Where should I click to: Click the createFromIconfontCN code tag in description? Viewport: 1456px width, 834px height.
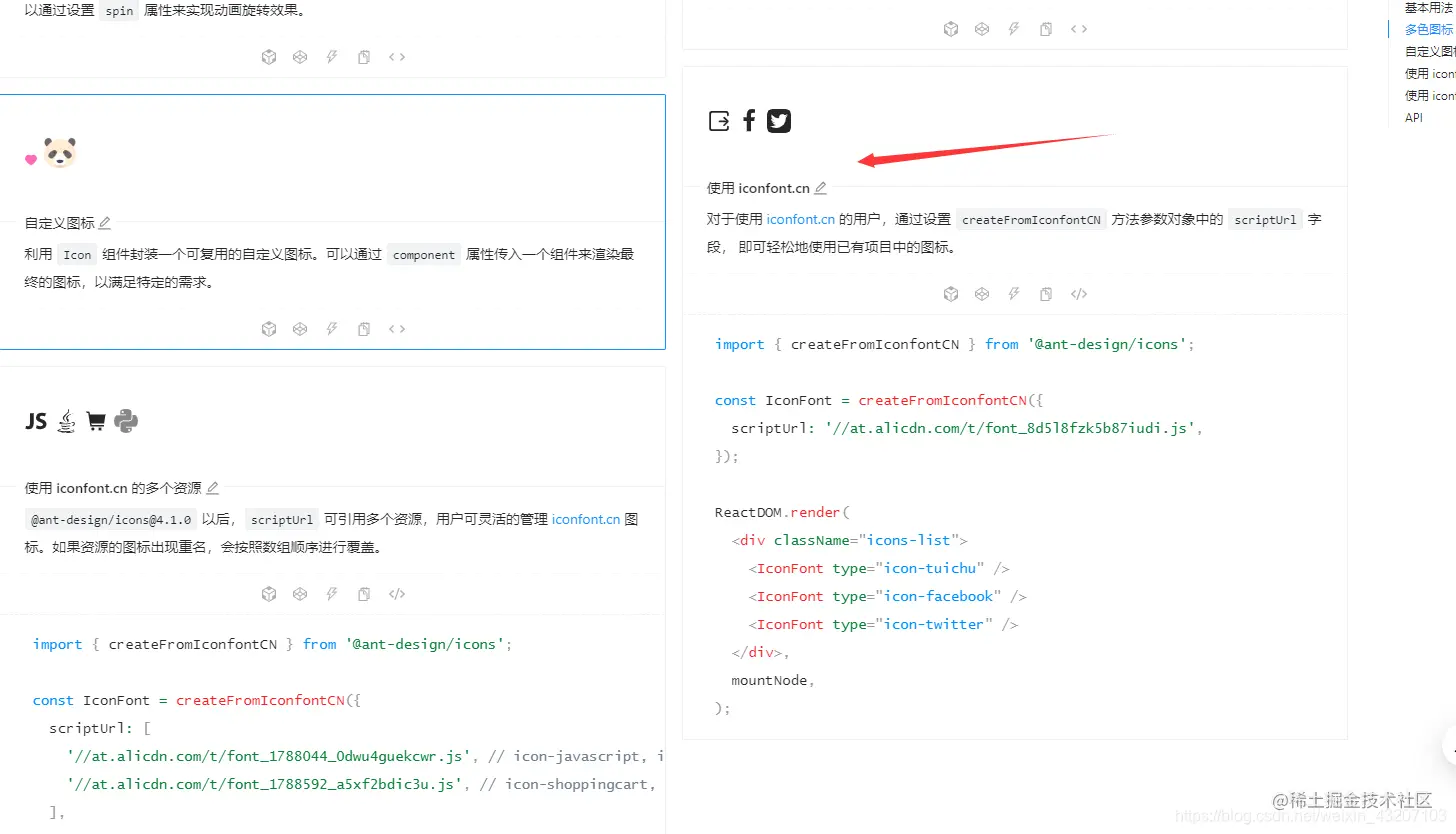coord(1031,220)
